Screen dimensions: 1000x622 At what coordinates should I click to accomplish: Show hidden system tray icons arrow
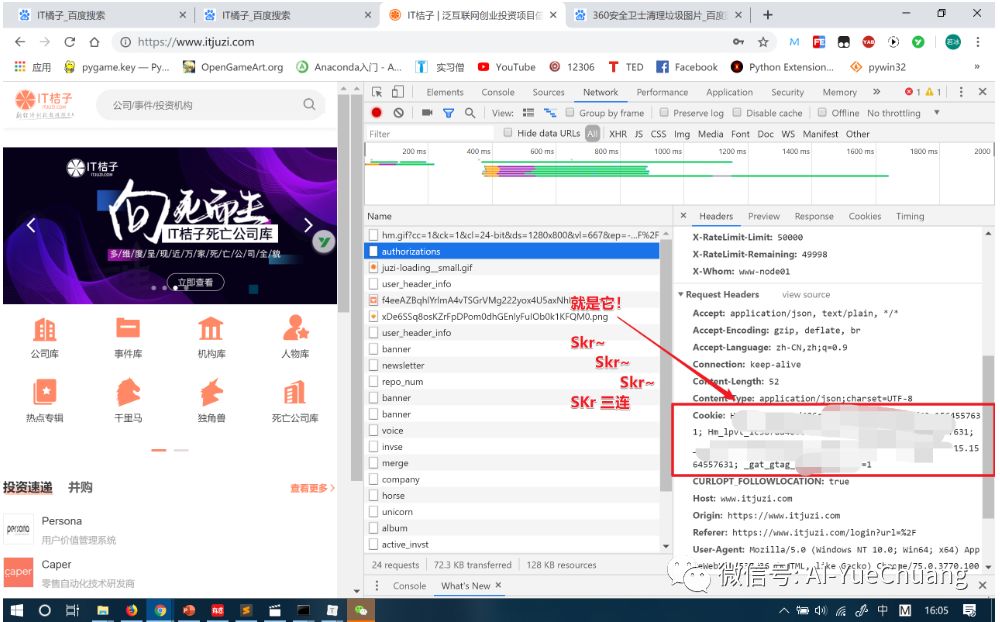coord(784,611)
